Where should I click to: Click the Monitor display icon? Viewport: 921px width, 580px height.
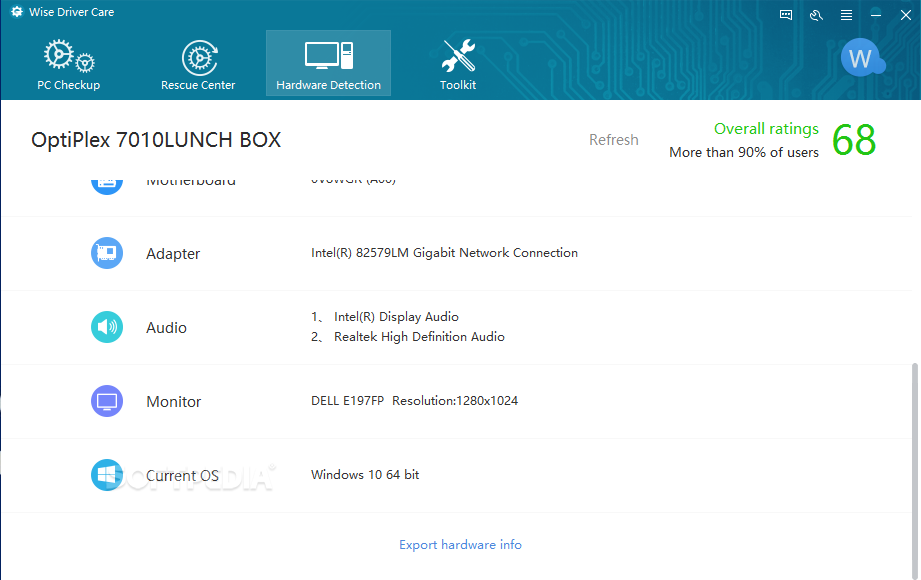[107, 401]
